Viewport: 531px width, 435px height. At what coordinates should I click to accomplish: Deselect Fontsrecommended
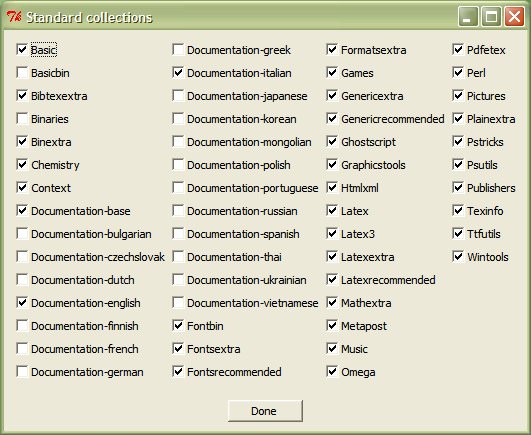[178, 372]
